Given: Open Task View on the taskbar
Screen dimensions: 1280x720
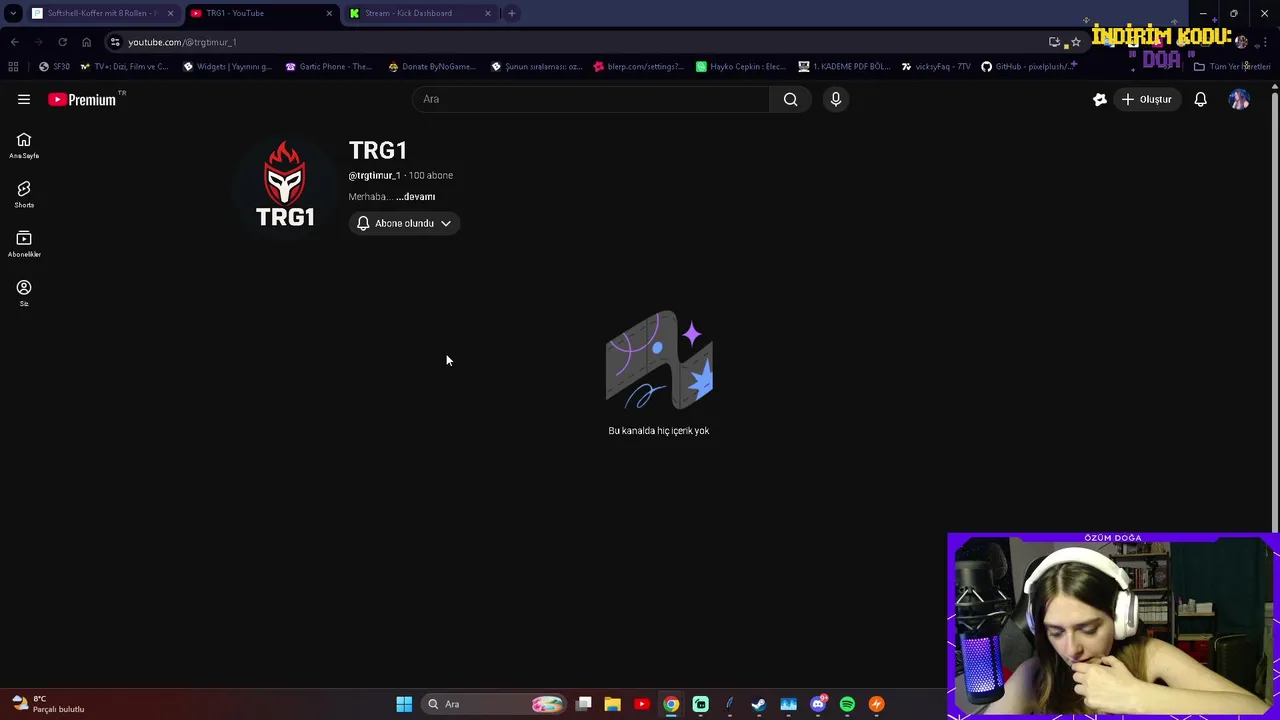Looking at the screenshot, I should tap(584, 704).
